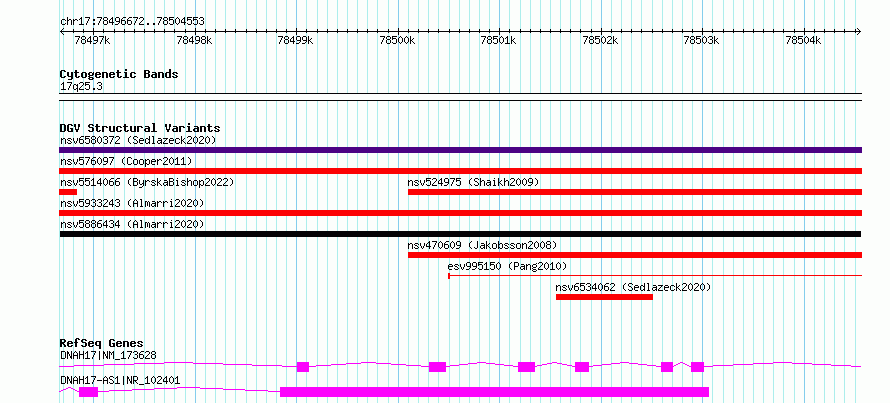
Task: Click the Cytogenetic Bands track heading
Action: (119, 74)
